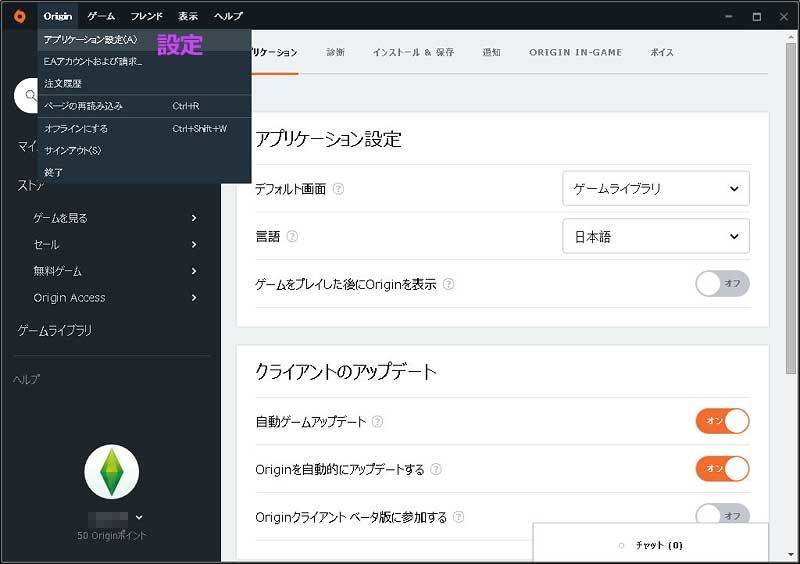Click blurred account username
Viewport: 800px width, 564px height.
(108, 519)
